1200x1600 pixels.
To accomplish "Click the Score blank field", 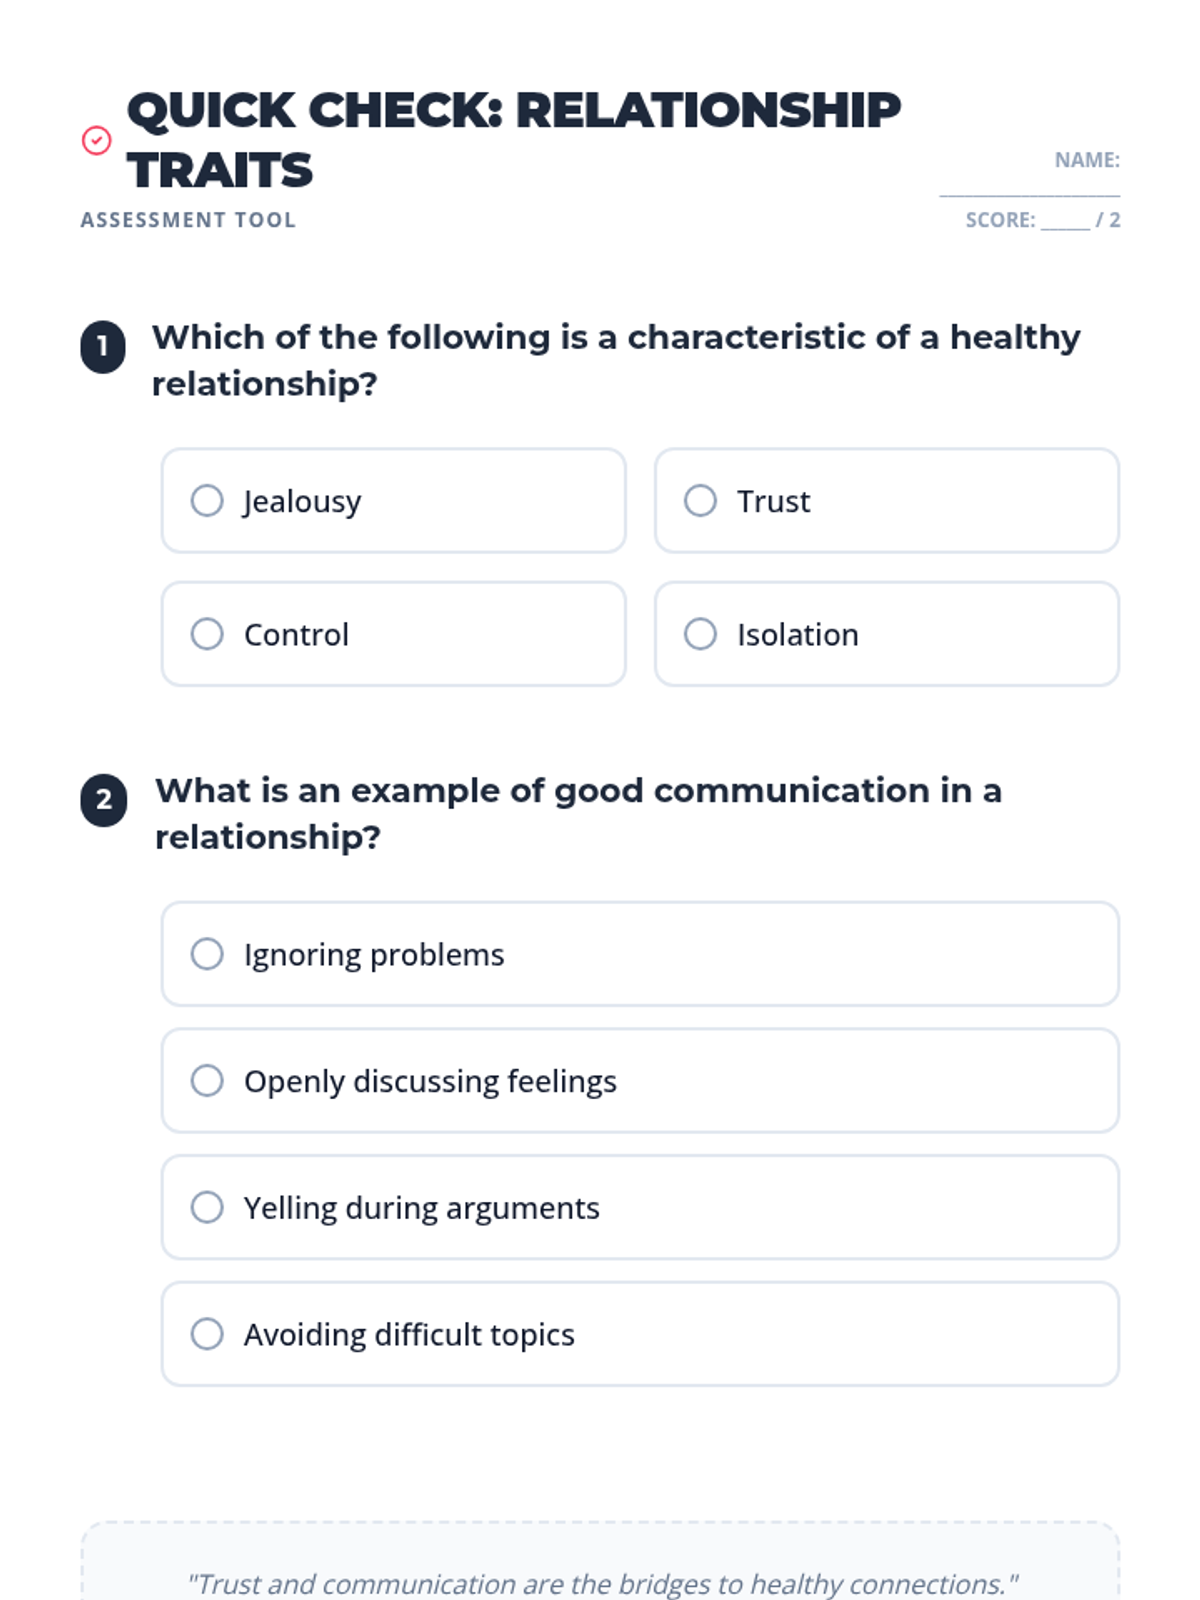I will (x=1065, y=221).
